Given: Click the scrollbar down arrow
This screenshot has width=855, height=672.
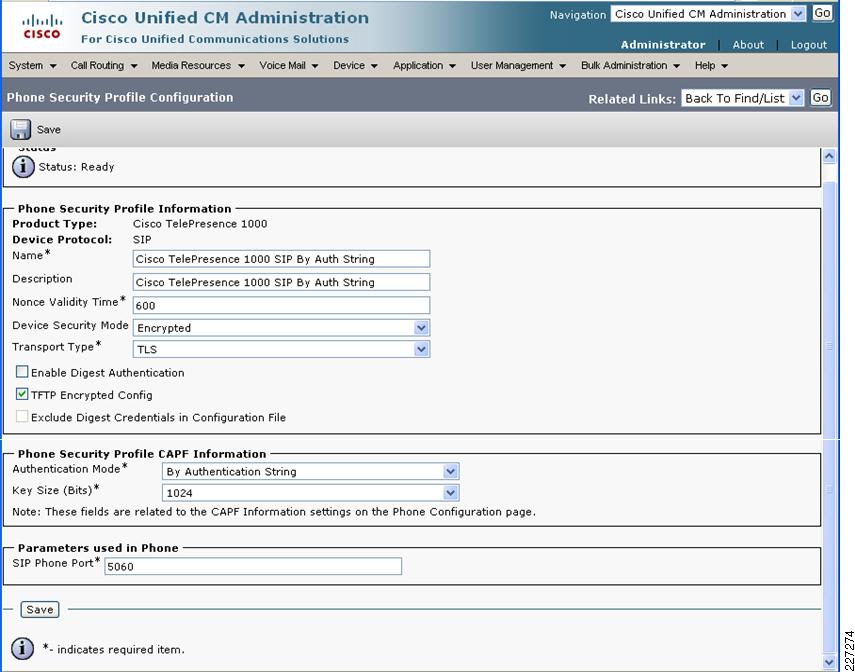Looking at the screenshot, I should (829, 662).
